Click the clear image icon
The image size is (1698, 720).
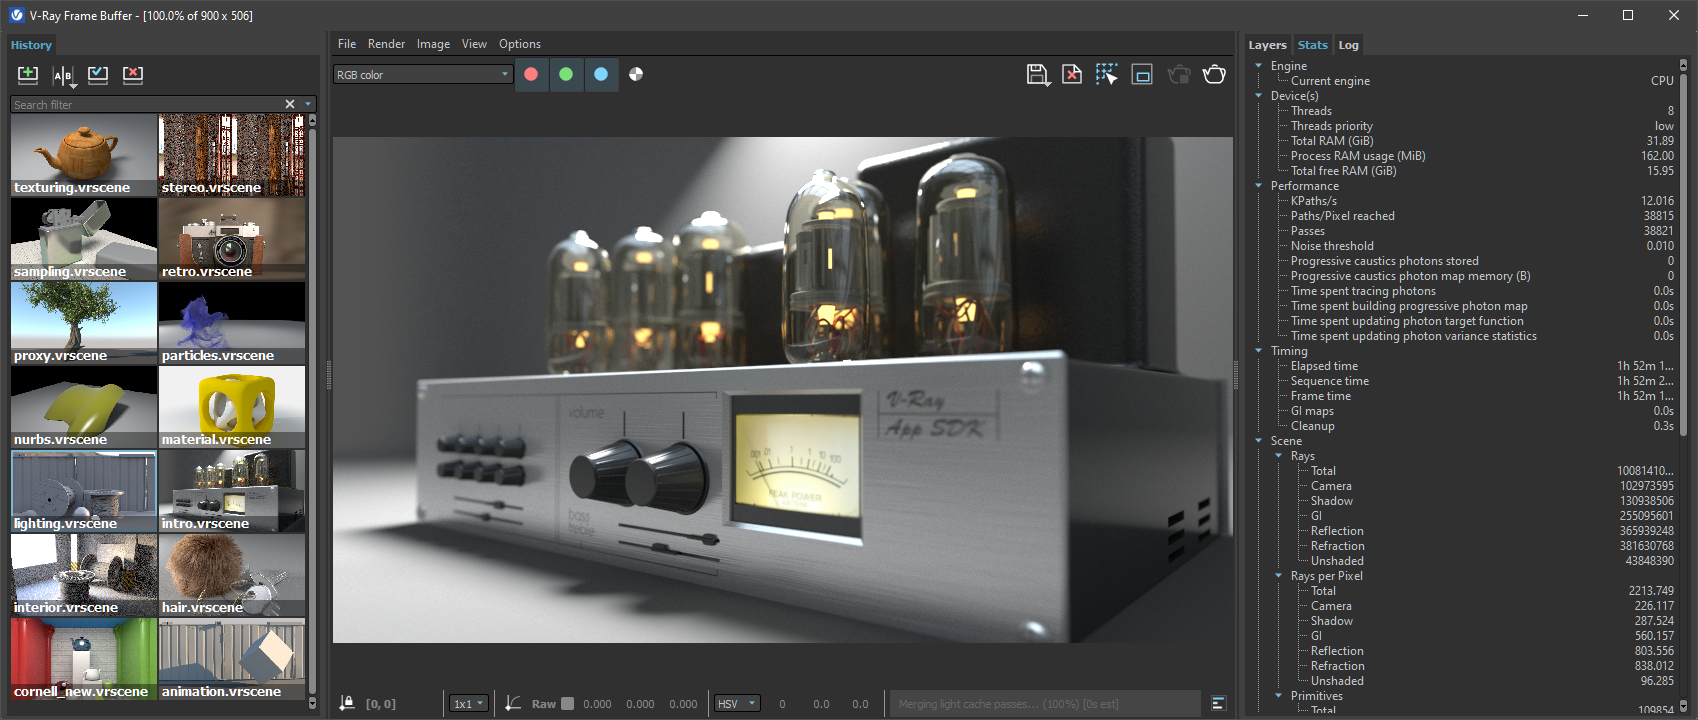(x=1072, y=75)
